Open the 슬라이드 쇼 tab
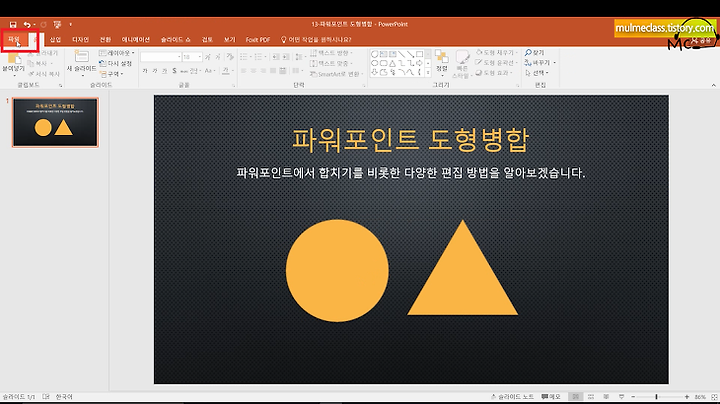 point(175,39)
